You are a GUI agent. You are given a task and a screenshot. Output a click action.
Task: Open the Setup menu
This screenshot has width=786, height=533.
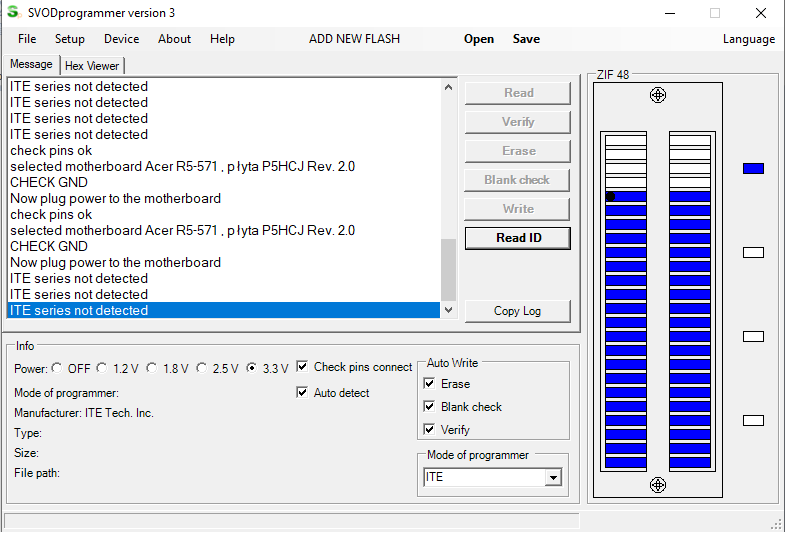click(x=70, y=39)
